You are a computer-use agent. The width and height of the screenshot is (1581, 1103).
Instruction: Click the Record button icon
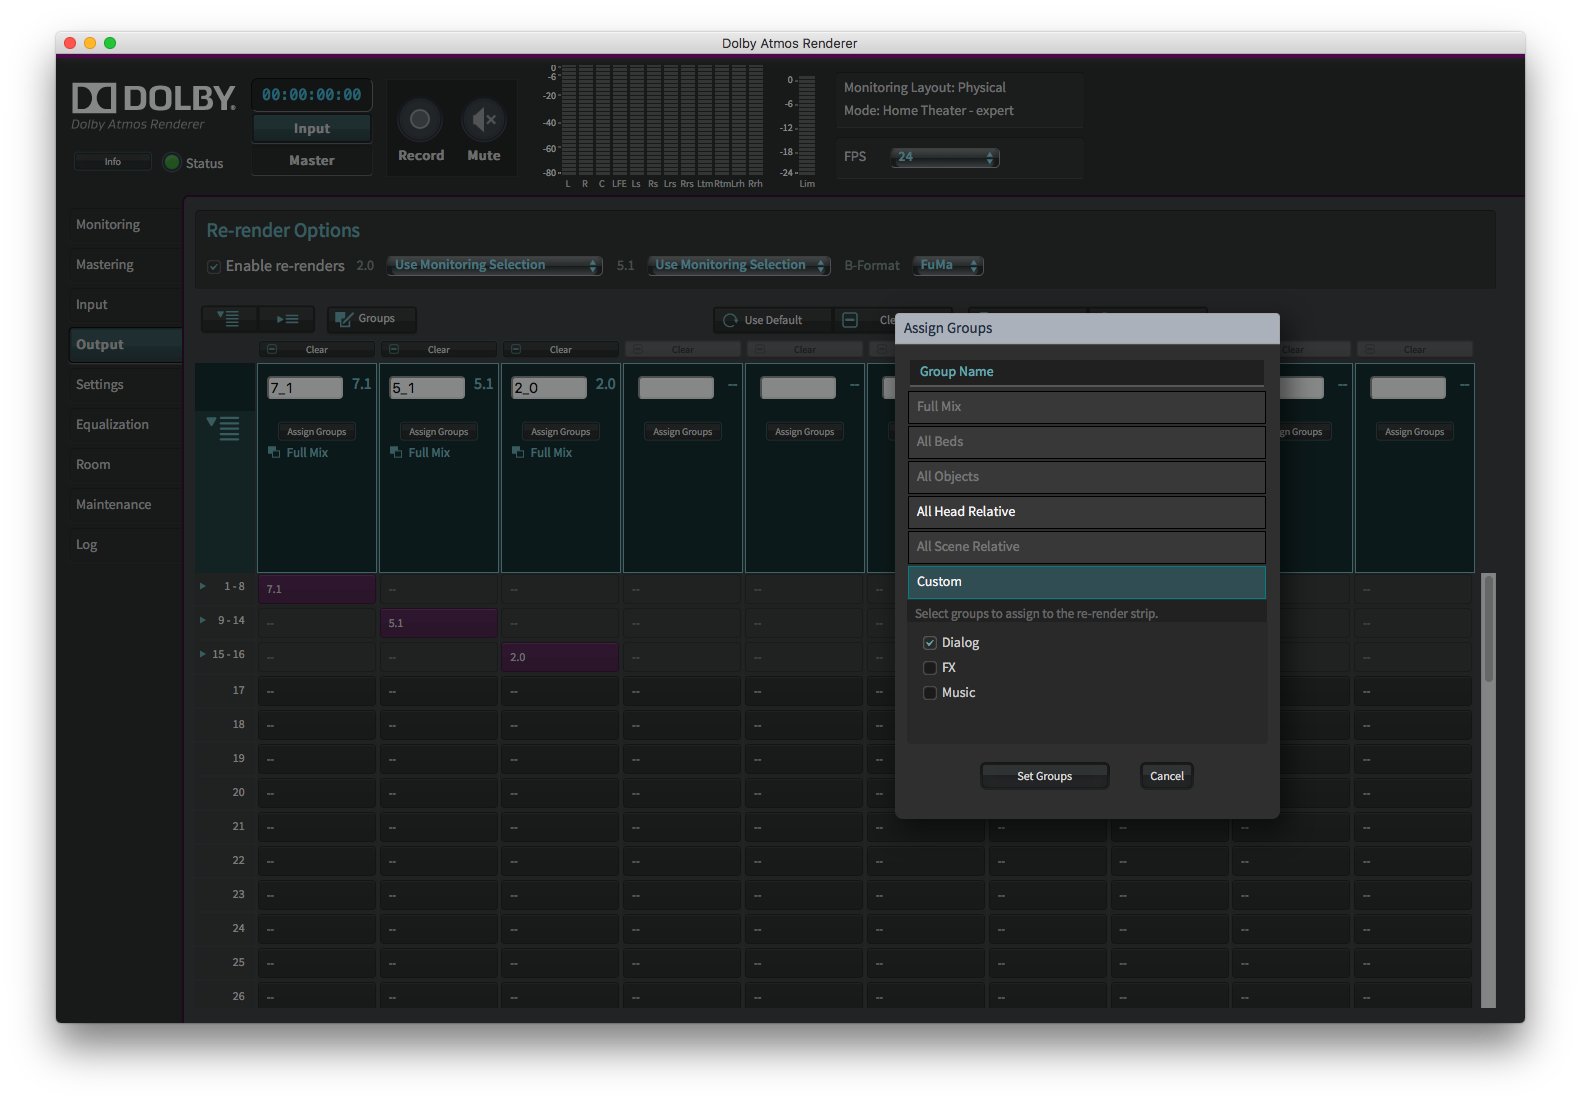[x=420, y=120]
